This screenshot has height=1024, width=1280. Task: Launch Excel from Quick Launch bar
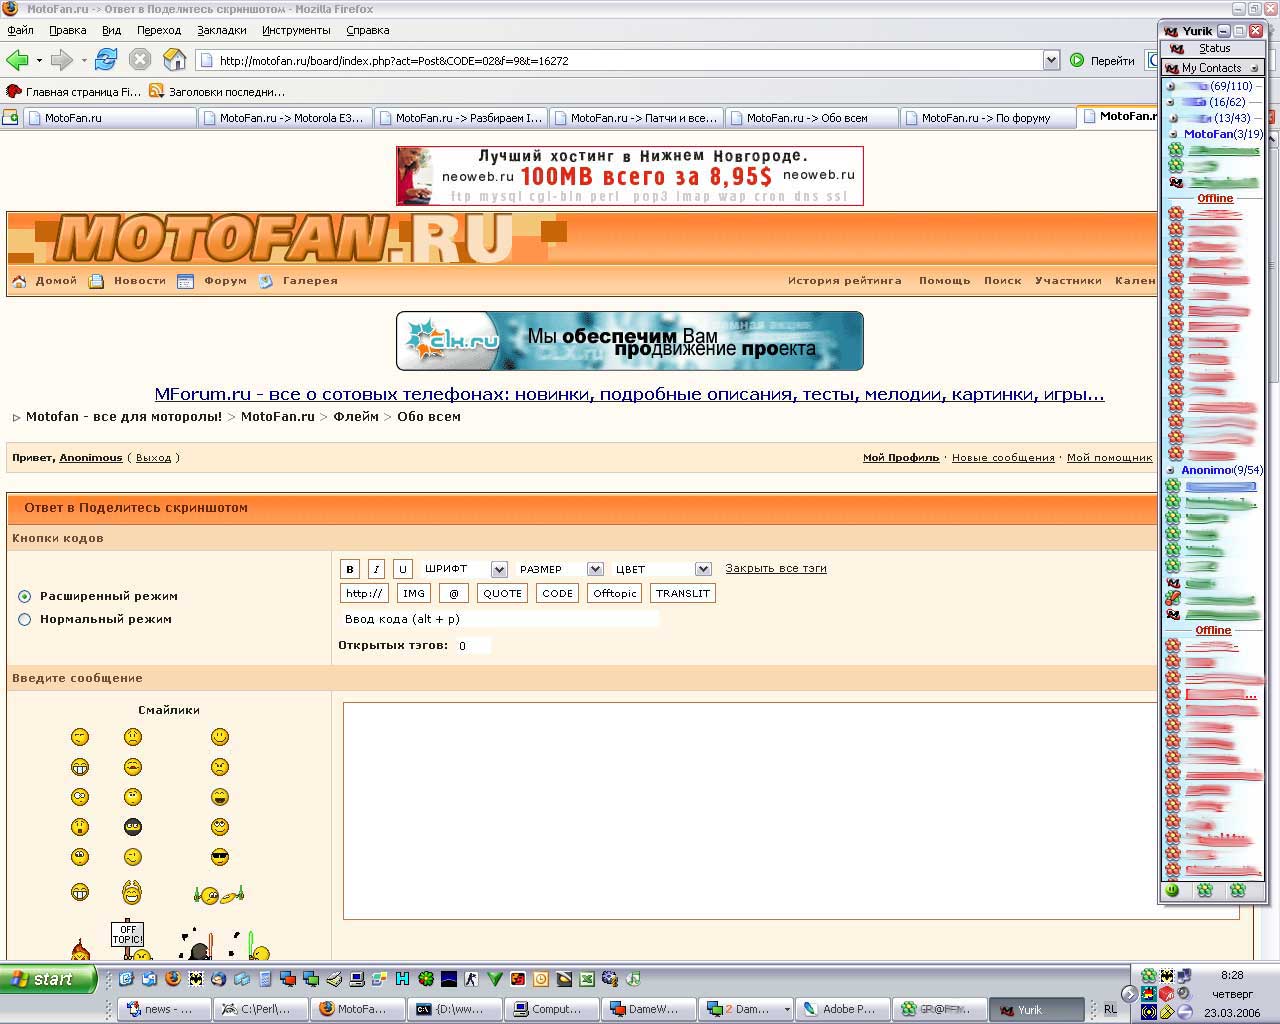[587, 979]
